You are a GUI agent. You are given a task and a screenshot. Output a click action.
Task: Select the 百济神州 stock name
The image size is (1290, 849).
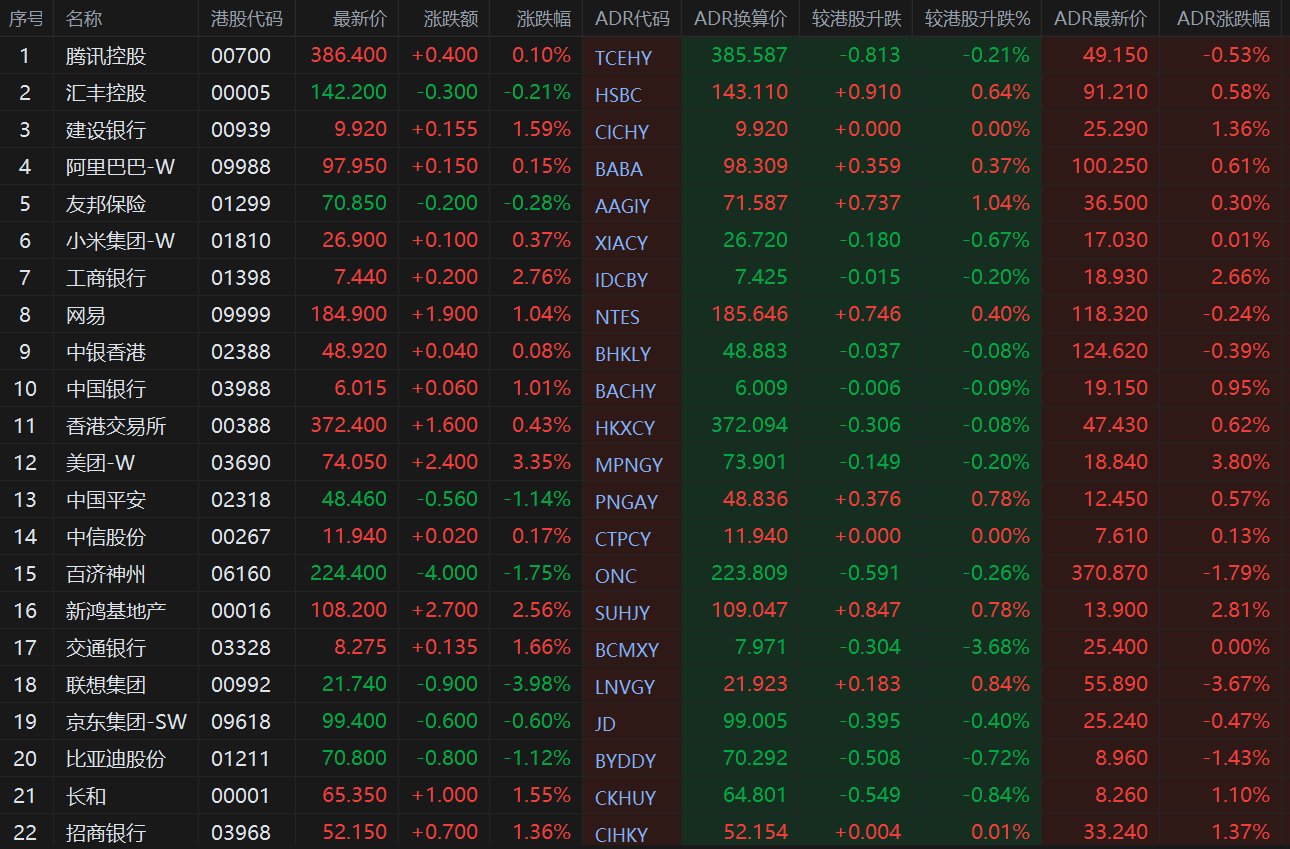pos(106,574)
